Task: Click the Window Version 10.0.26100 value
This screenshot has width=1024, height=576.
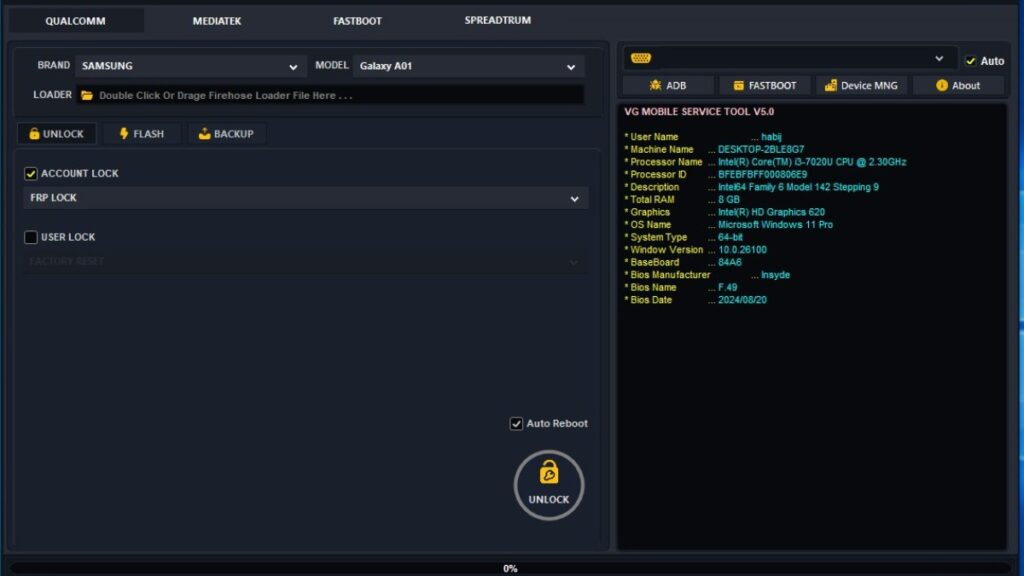Action: tap(742, 249)
